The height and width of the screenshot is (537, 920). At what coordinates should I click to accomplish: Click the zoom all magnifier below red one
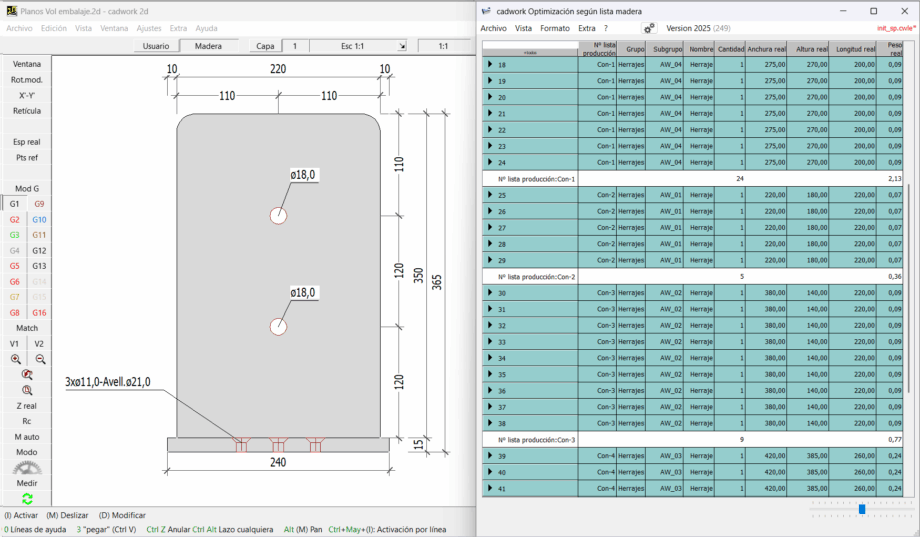[27, 390]
